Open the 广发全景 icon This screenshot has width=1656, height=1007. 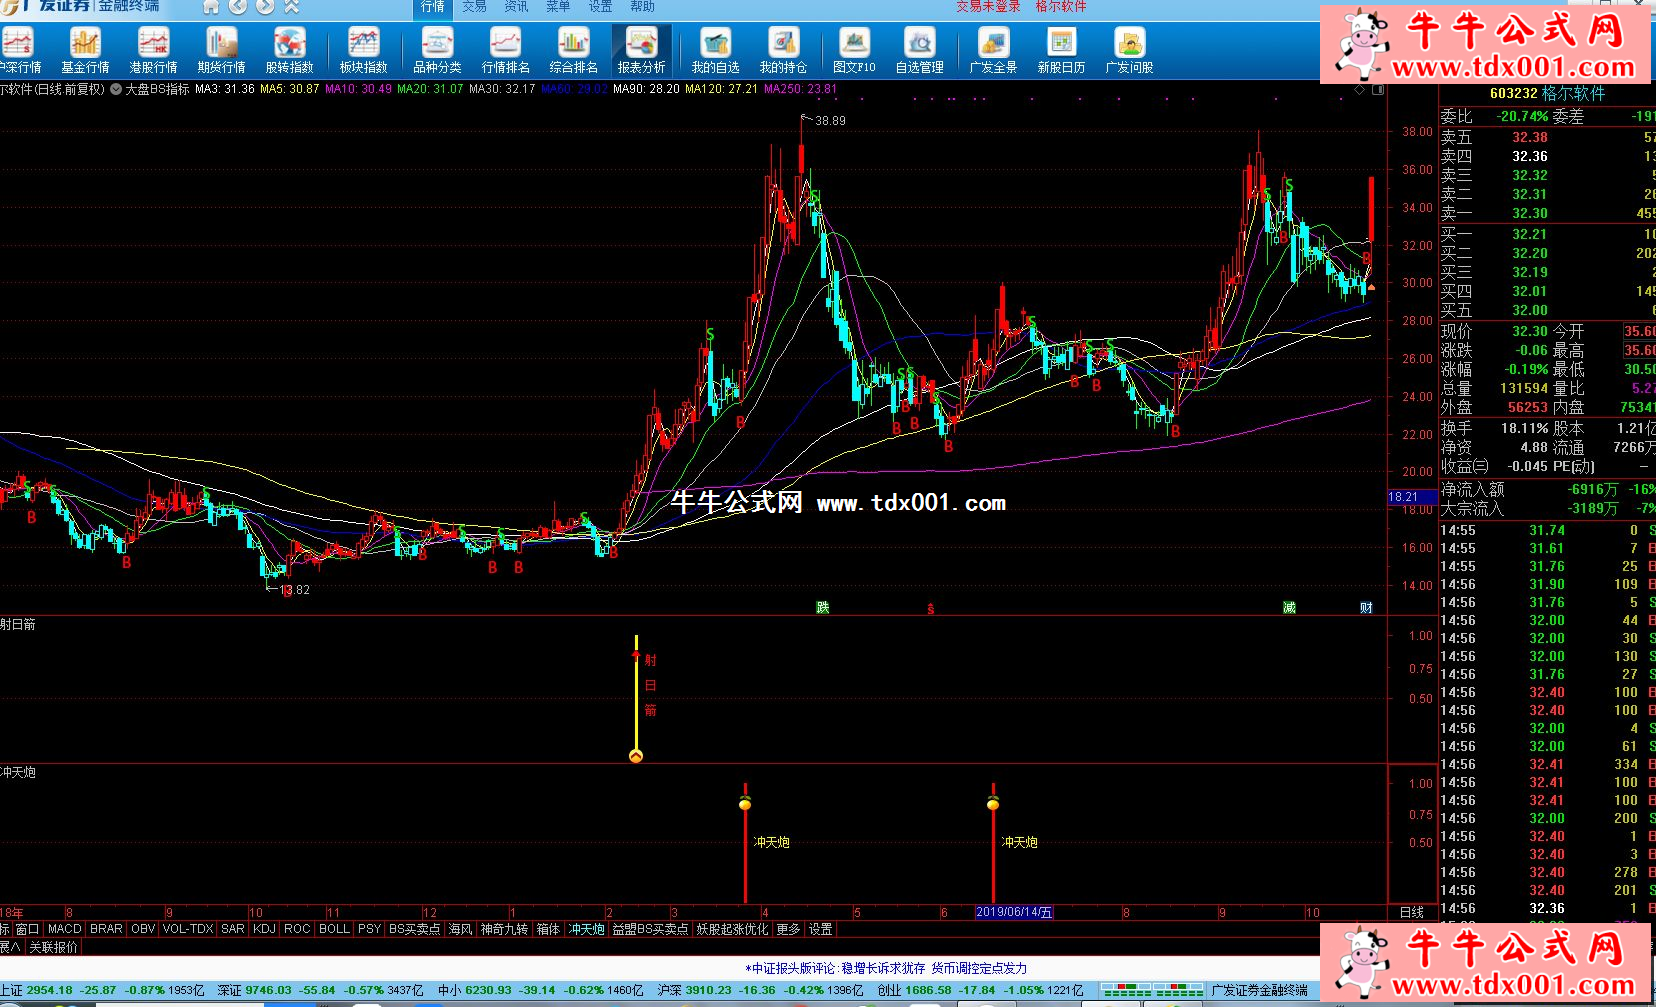click(993, 51)
